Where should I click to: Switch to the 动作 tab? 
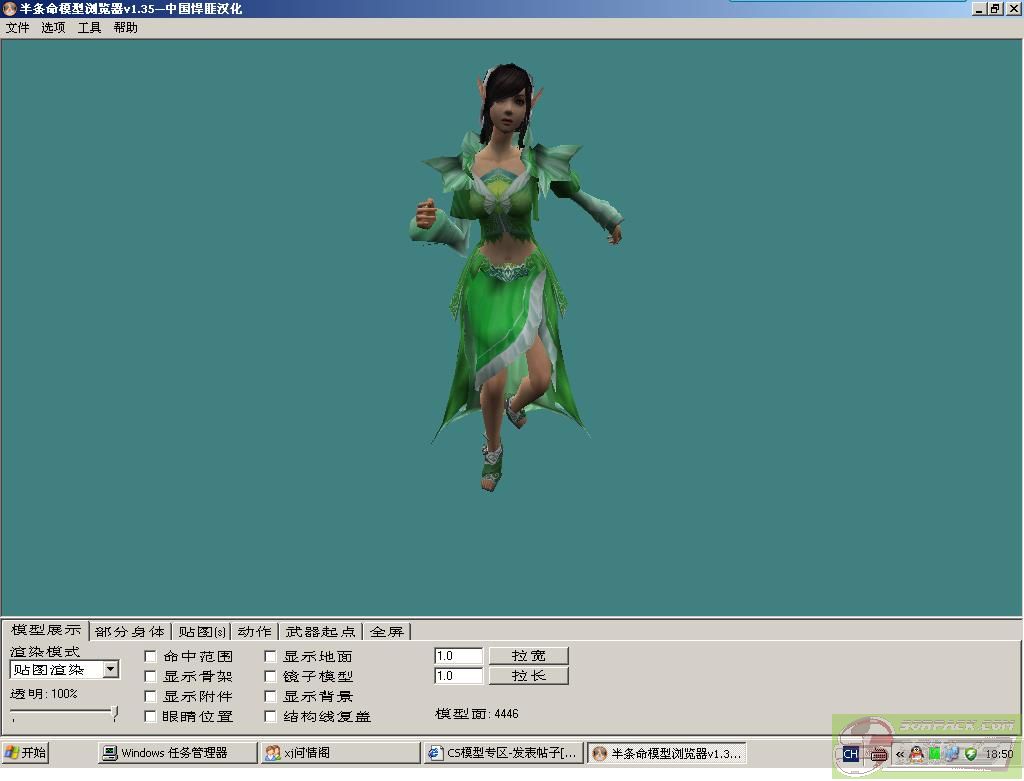[254, 632]
